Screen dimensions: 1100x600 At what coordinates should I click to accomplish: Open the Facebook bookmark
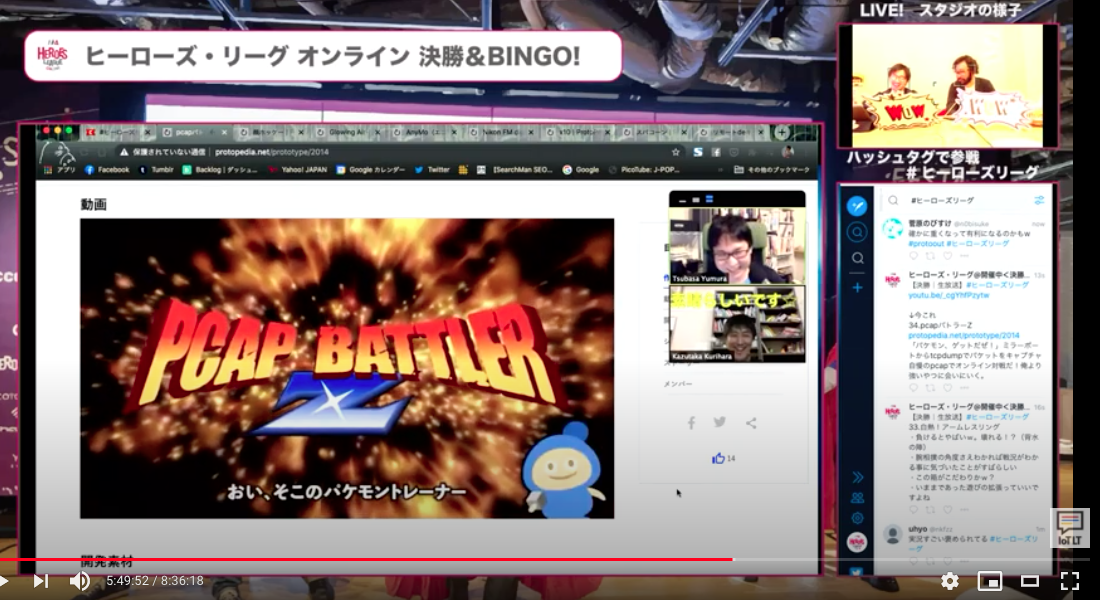[107, 170]
